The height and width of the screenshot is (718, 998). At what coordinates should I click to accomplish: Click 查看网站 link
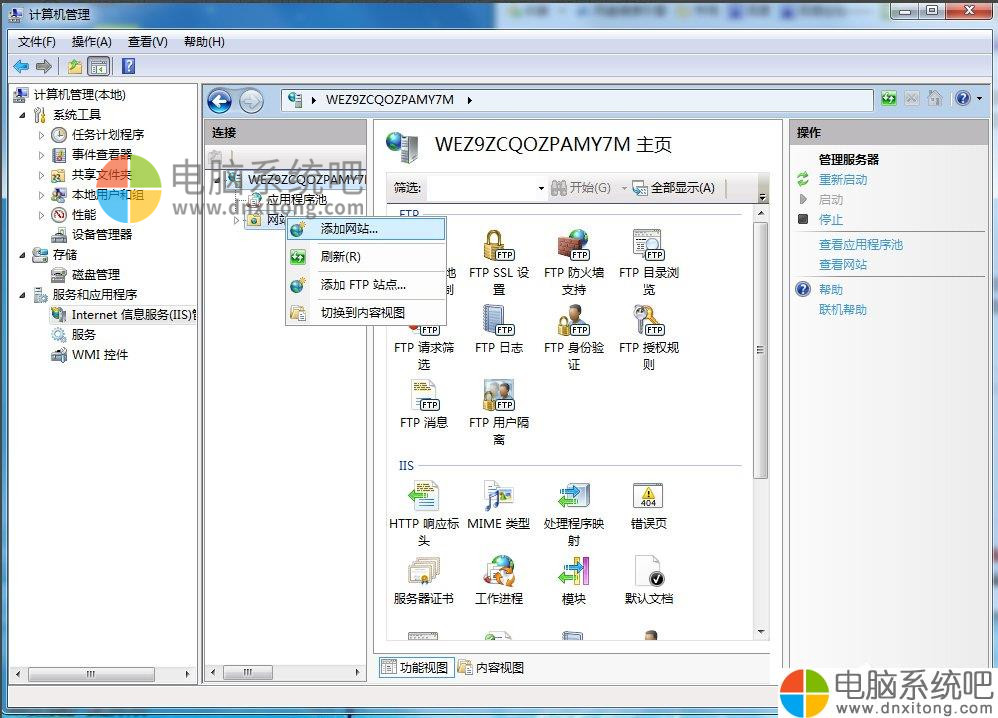point(843,264)
